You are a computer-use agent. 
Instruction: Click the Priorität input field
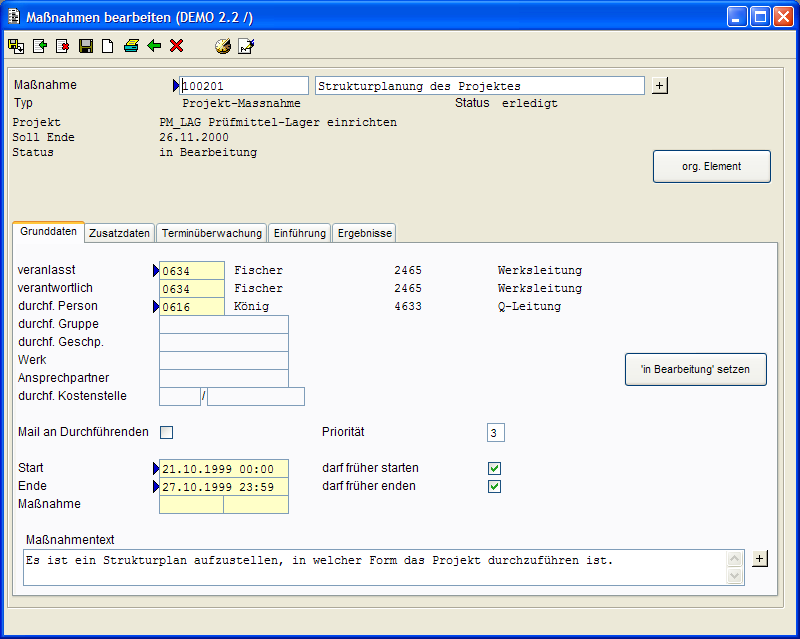click(x=496, y=433)
